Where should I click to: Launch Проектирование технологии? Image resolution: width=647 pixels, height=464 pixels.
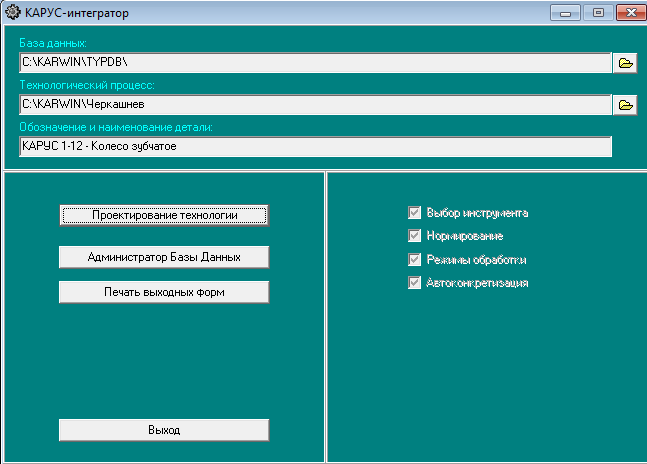(x=164, y=215)
